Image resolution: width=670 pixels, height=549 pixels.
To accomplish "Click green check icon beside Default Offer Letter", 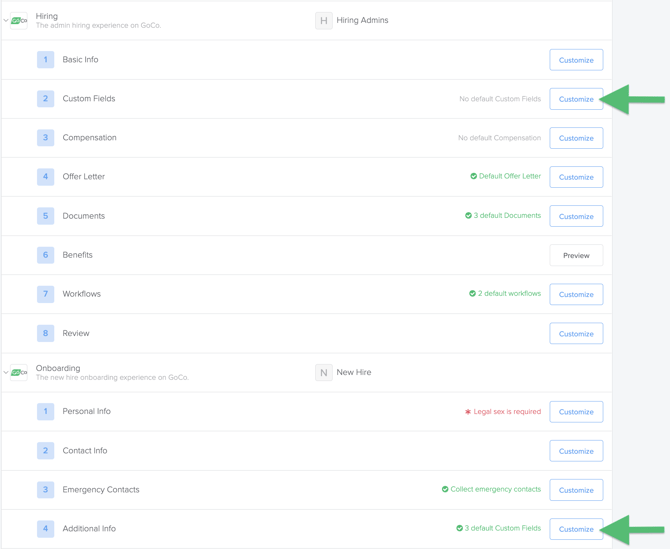I will coord(473,176).
